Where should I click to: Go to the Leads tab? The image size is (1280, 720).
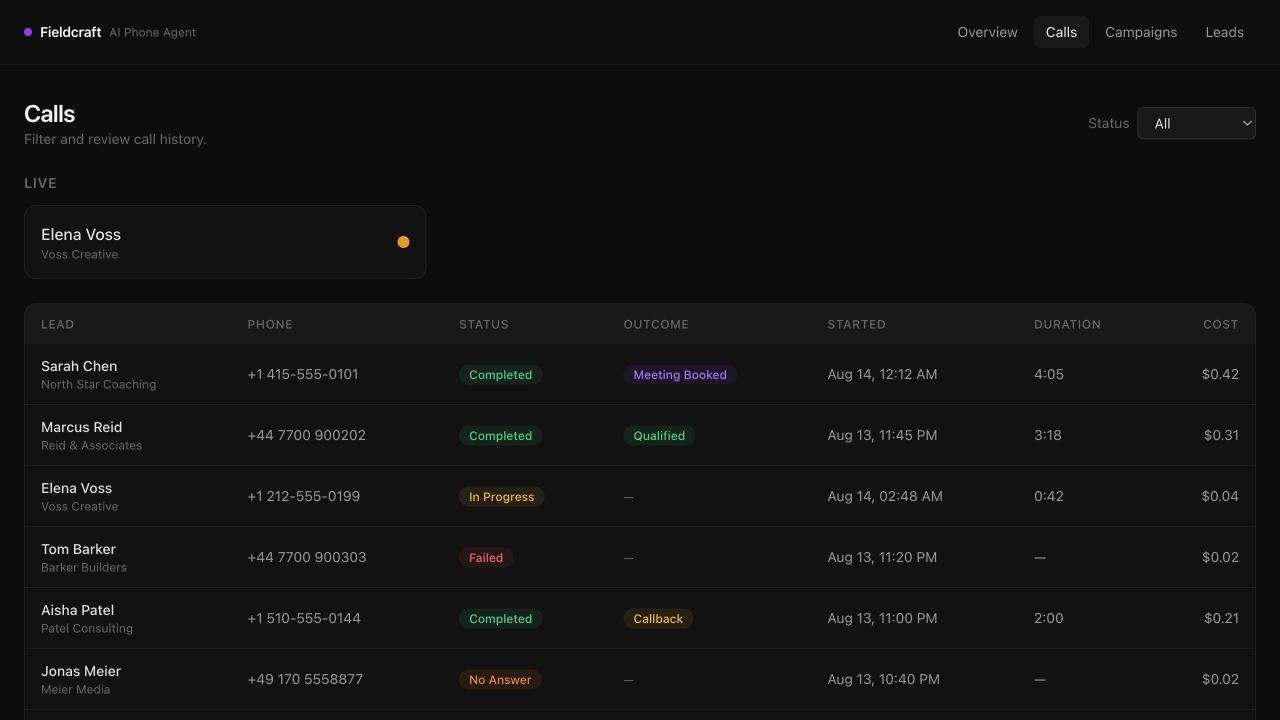pos(1224,32)
